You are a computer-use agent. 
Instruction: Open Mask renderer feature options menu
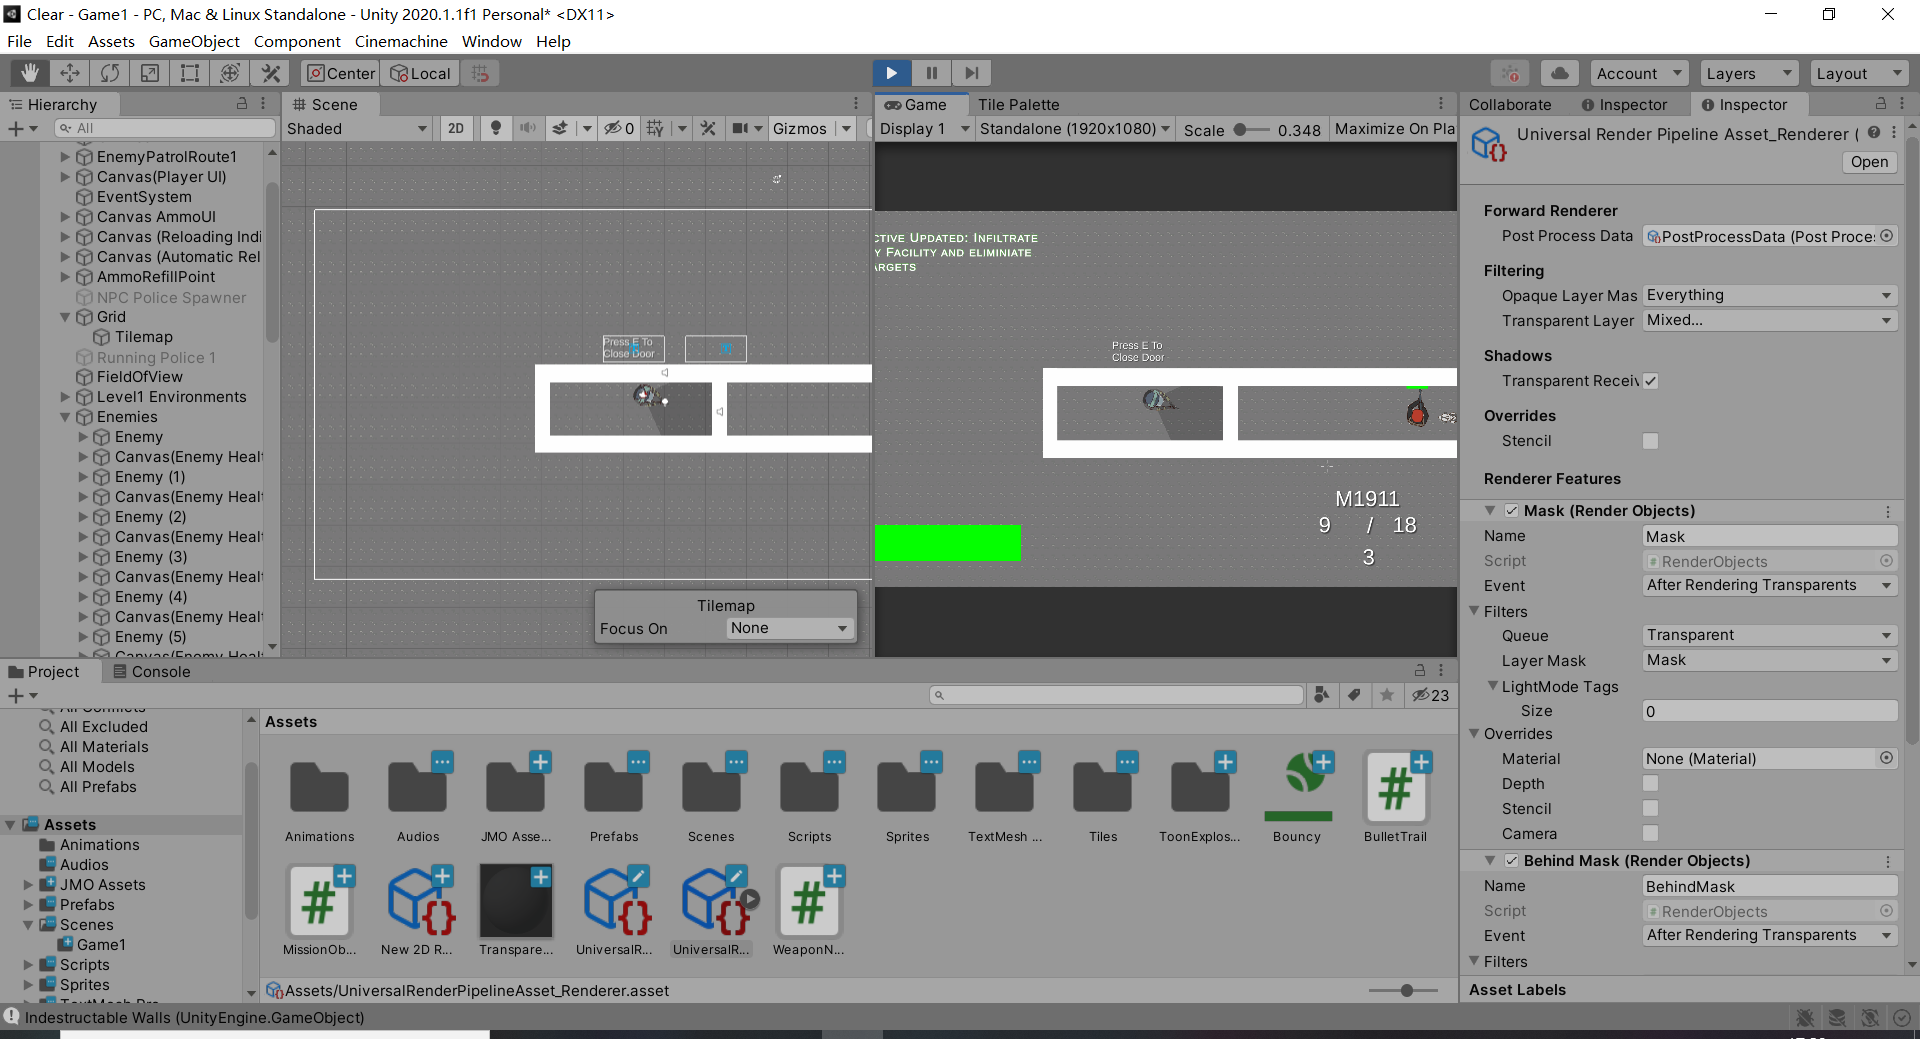pos(1888,511)
